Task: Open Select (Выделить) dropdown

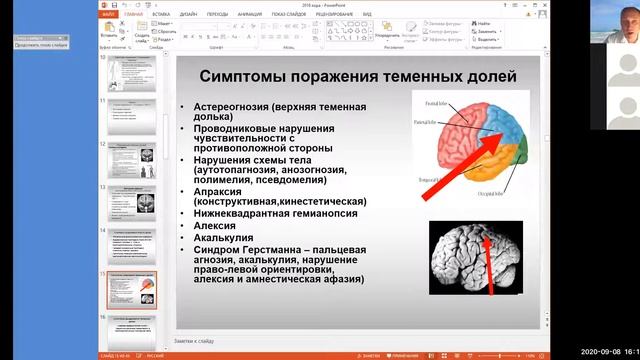Action: click(485, 39)
